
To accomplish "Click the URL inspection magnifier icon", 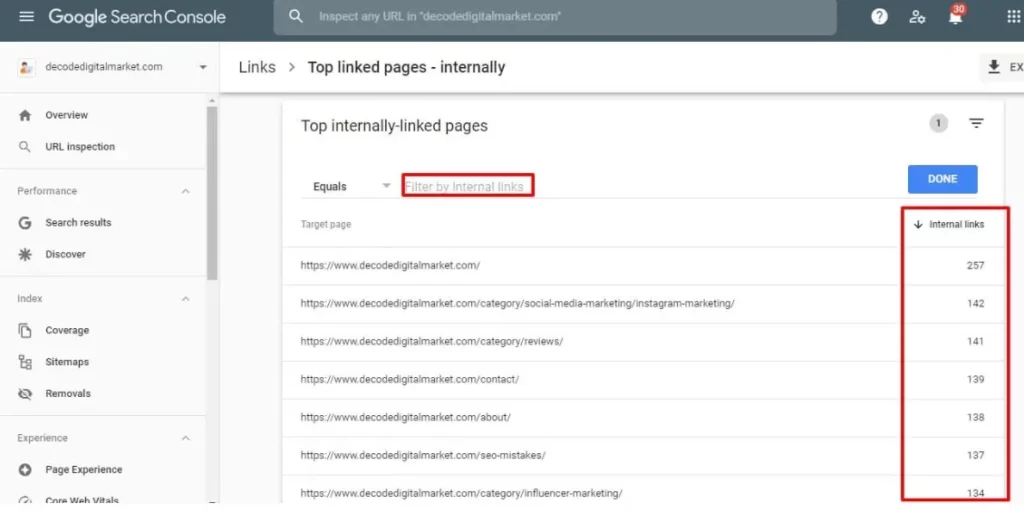I will 25,147.
